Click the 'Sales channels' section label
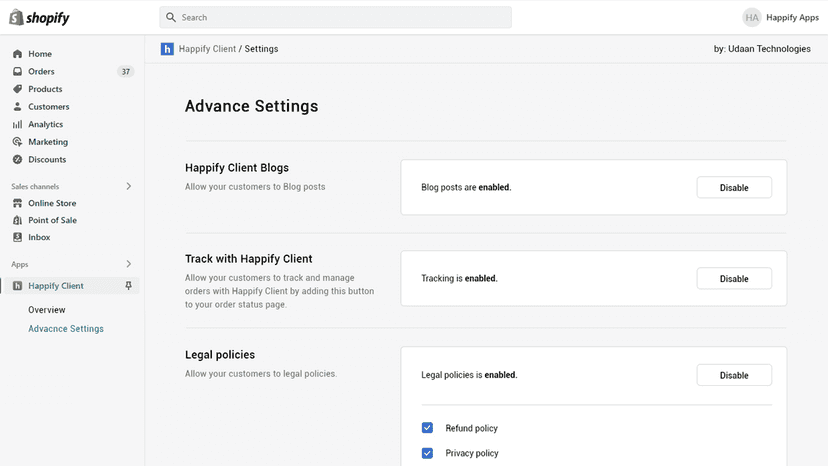The height and width of the screenshot is (466, 828). point(35,187)
